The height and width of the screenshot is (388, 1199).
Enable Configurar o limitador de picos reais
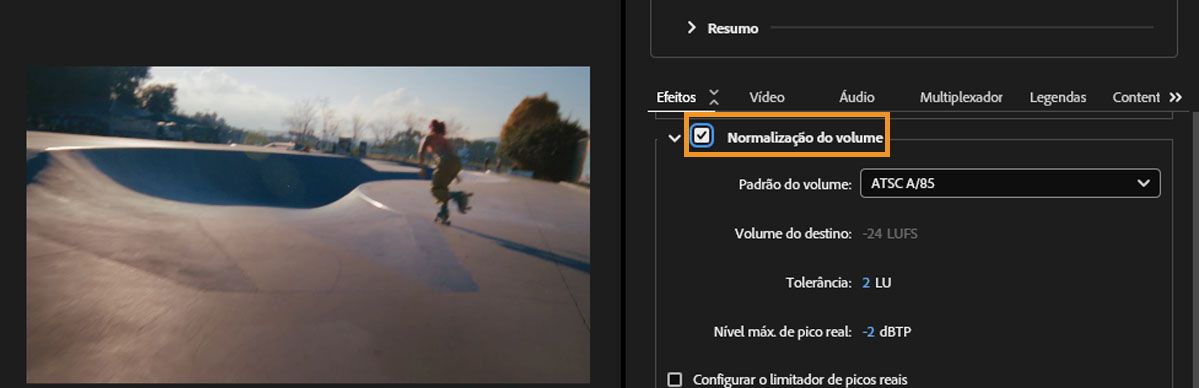[x=674, y=380]
